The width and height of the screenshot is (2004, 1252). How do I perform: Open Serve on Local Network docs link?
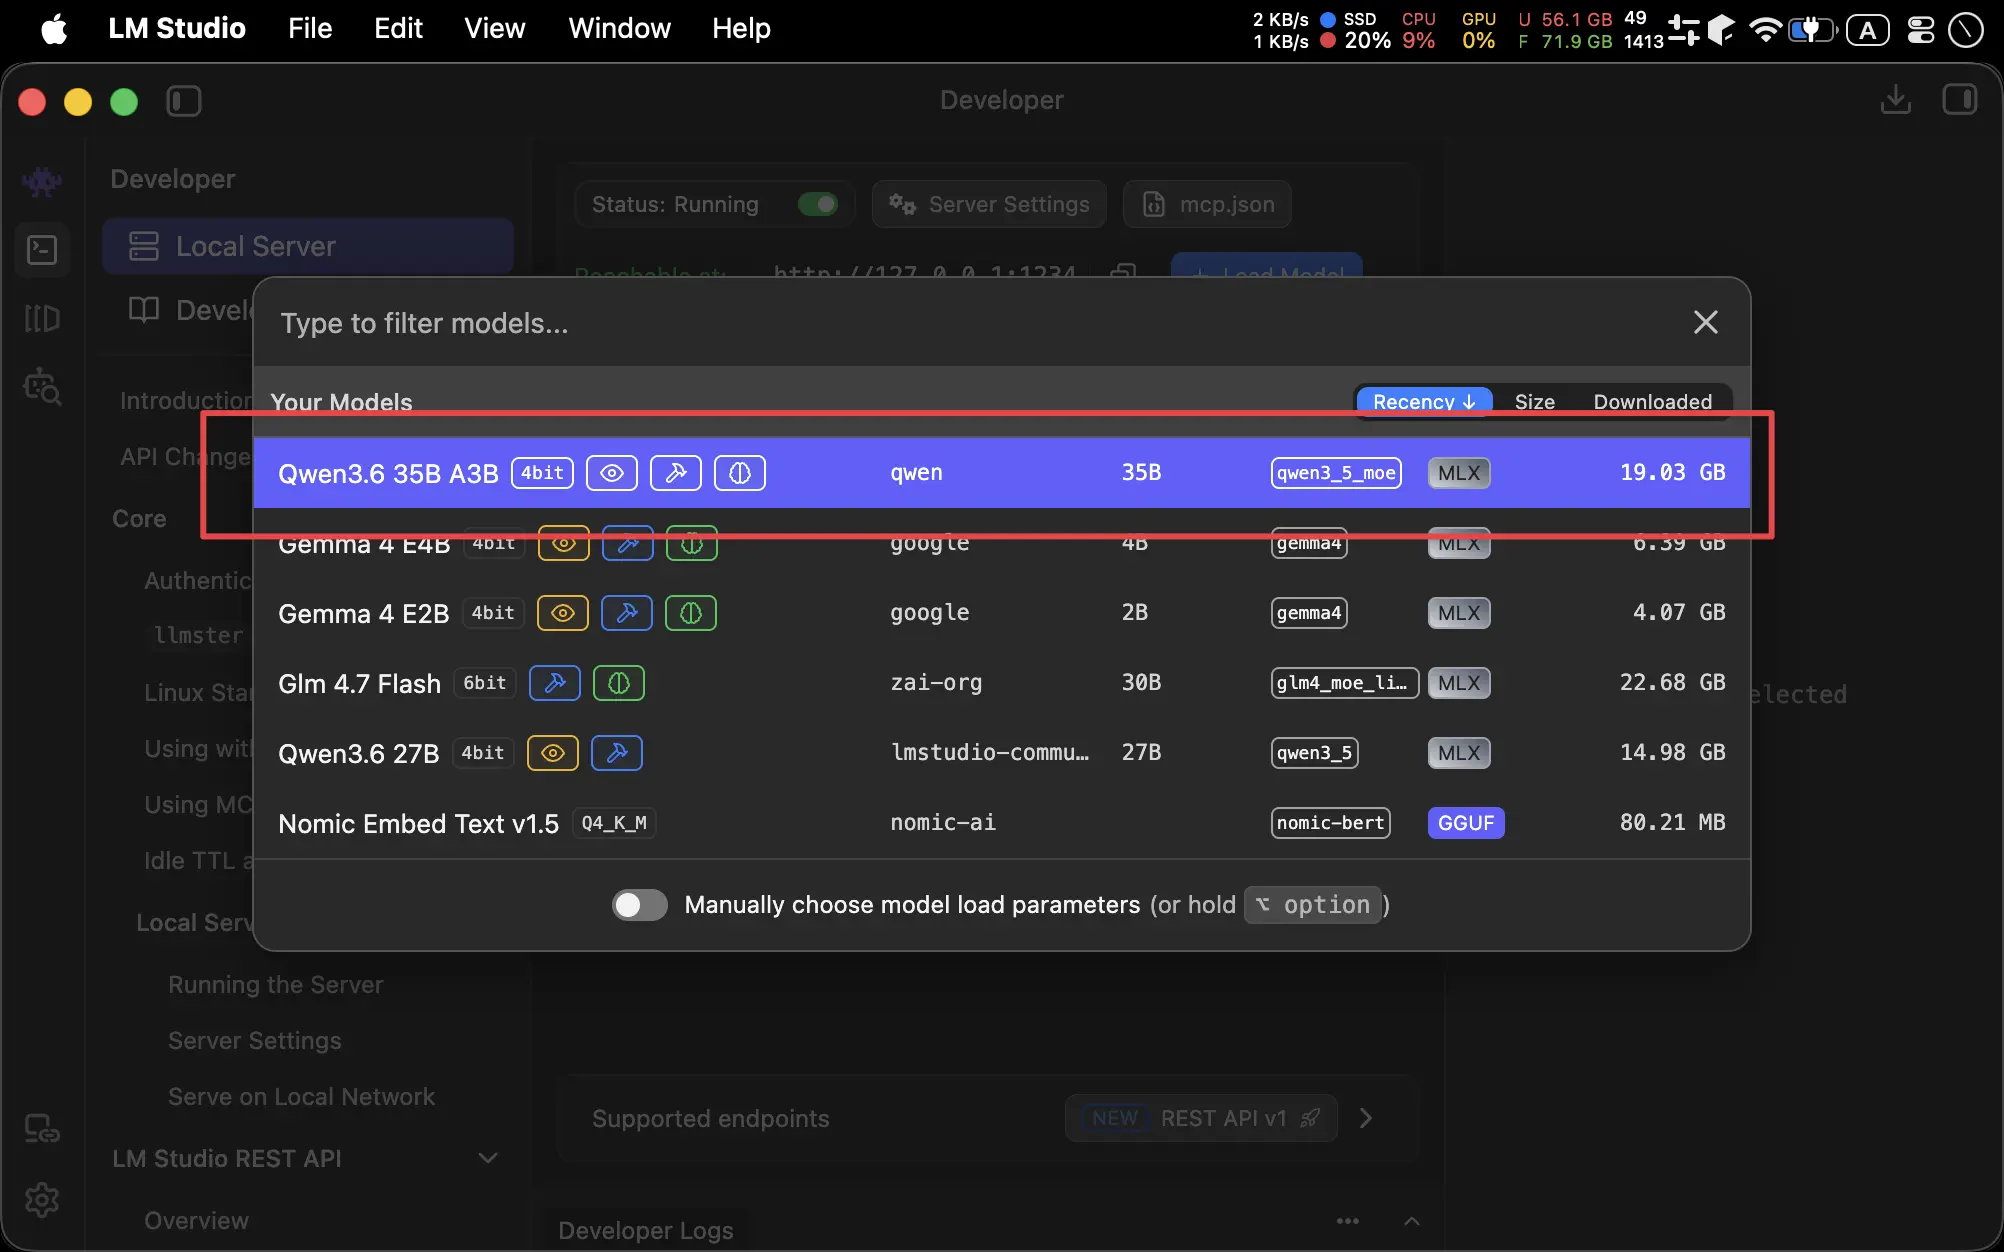302,1096
